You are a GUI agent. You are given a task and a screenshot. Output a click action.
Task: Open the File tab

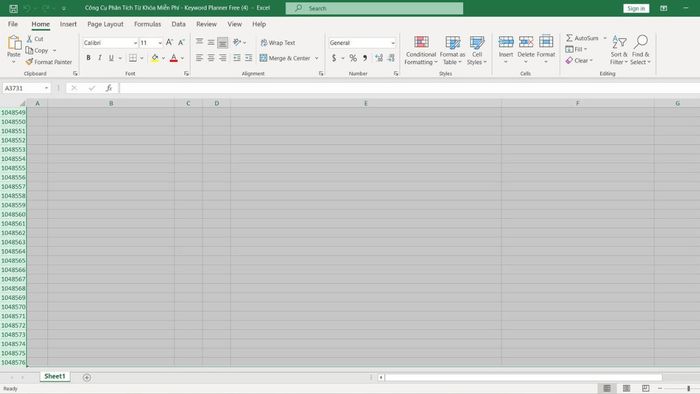[13, 24]
